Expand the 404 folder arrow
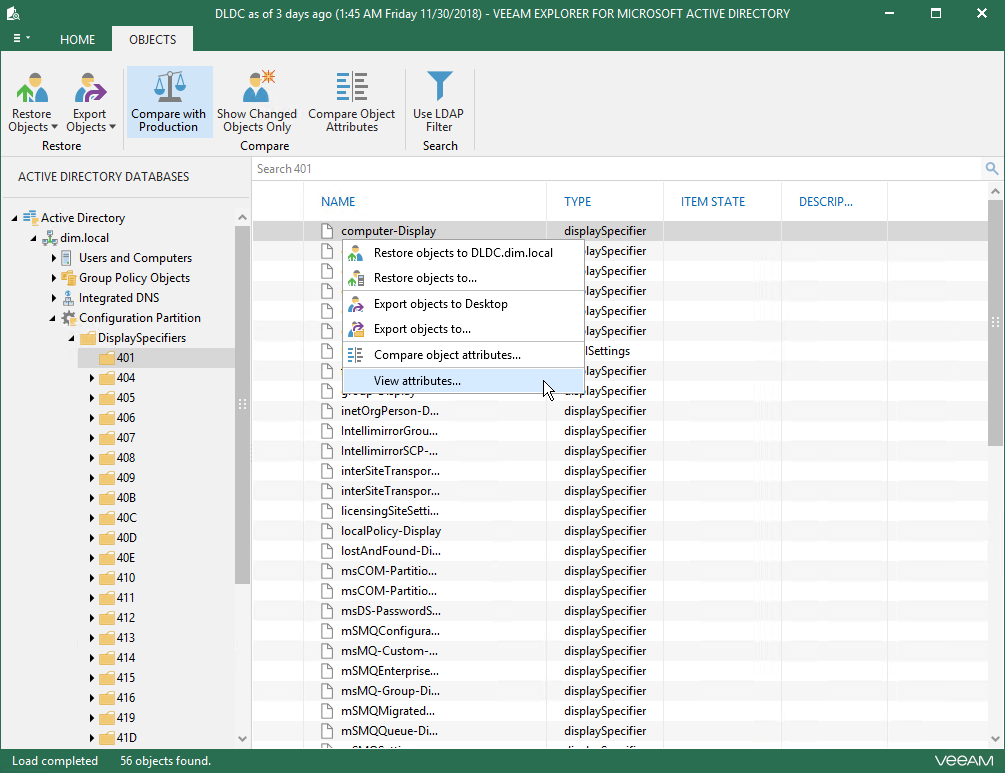 (x=92, y=378)
